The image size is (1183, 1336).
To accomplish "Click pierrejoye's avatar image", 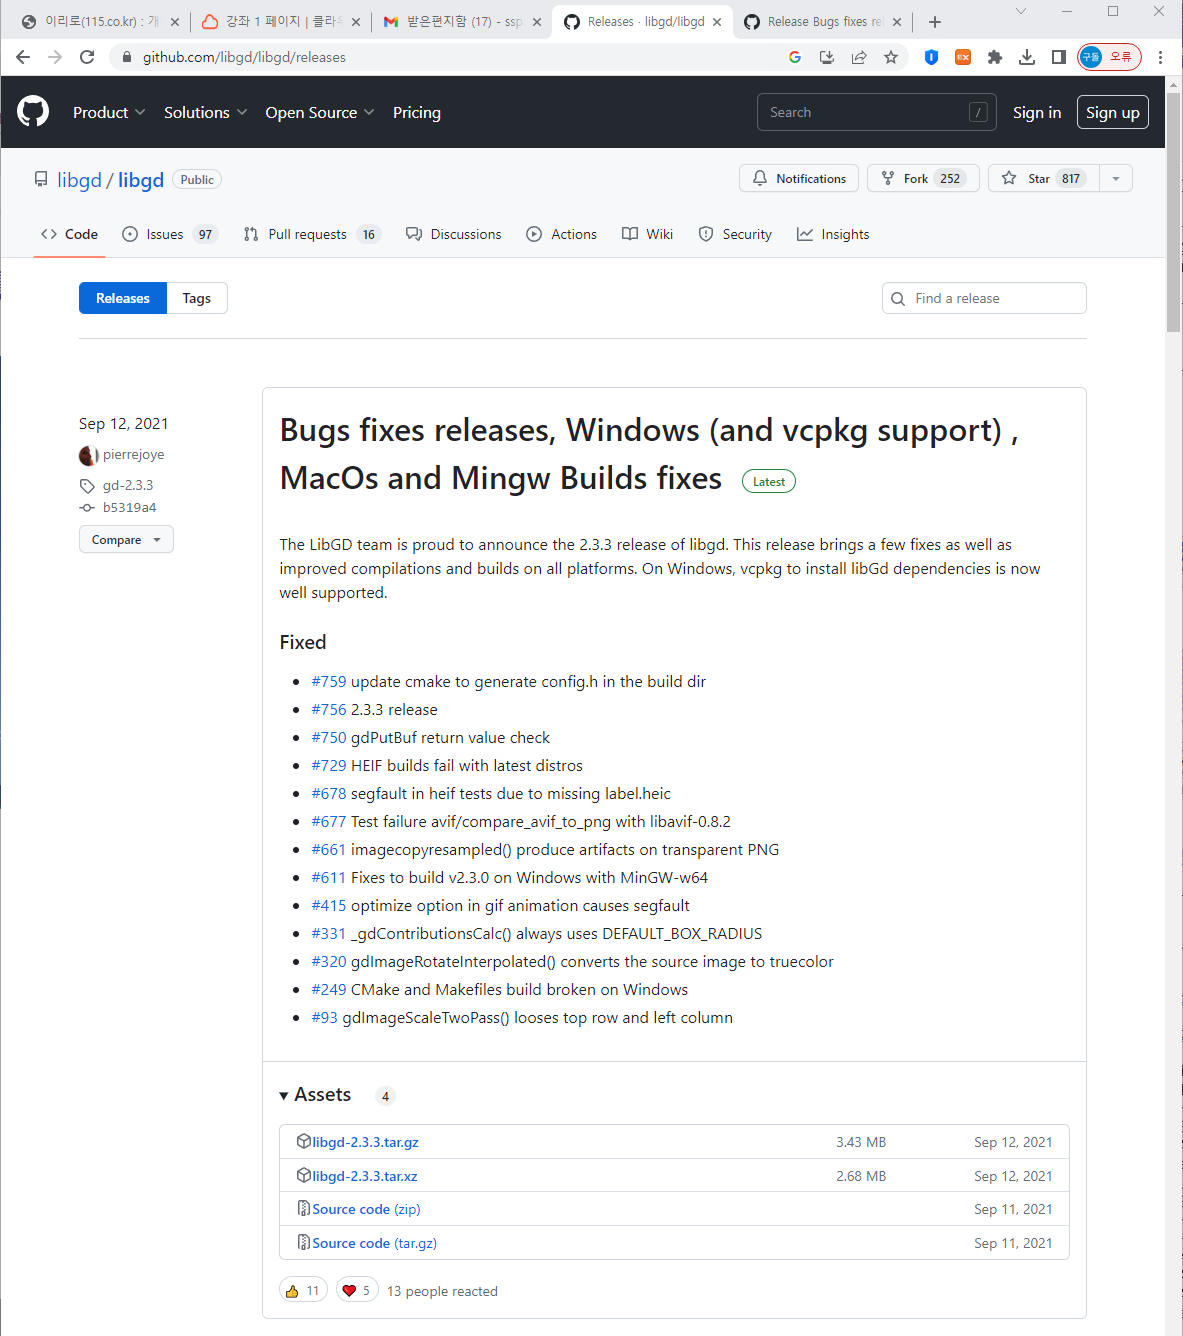I will point(89,455).
